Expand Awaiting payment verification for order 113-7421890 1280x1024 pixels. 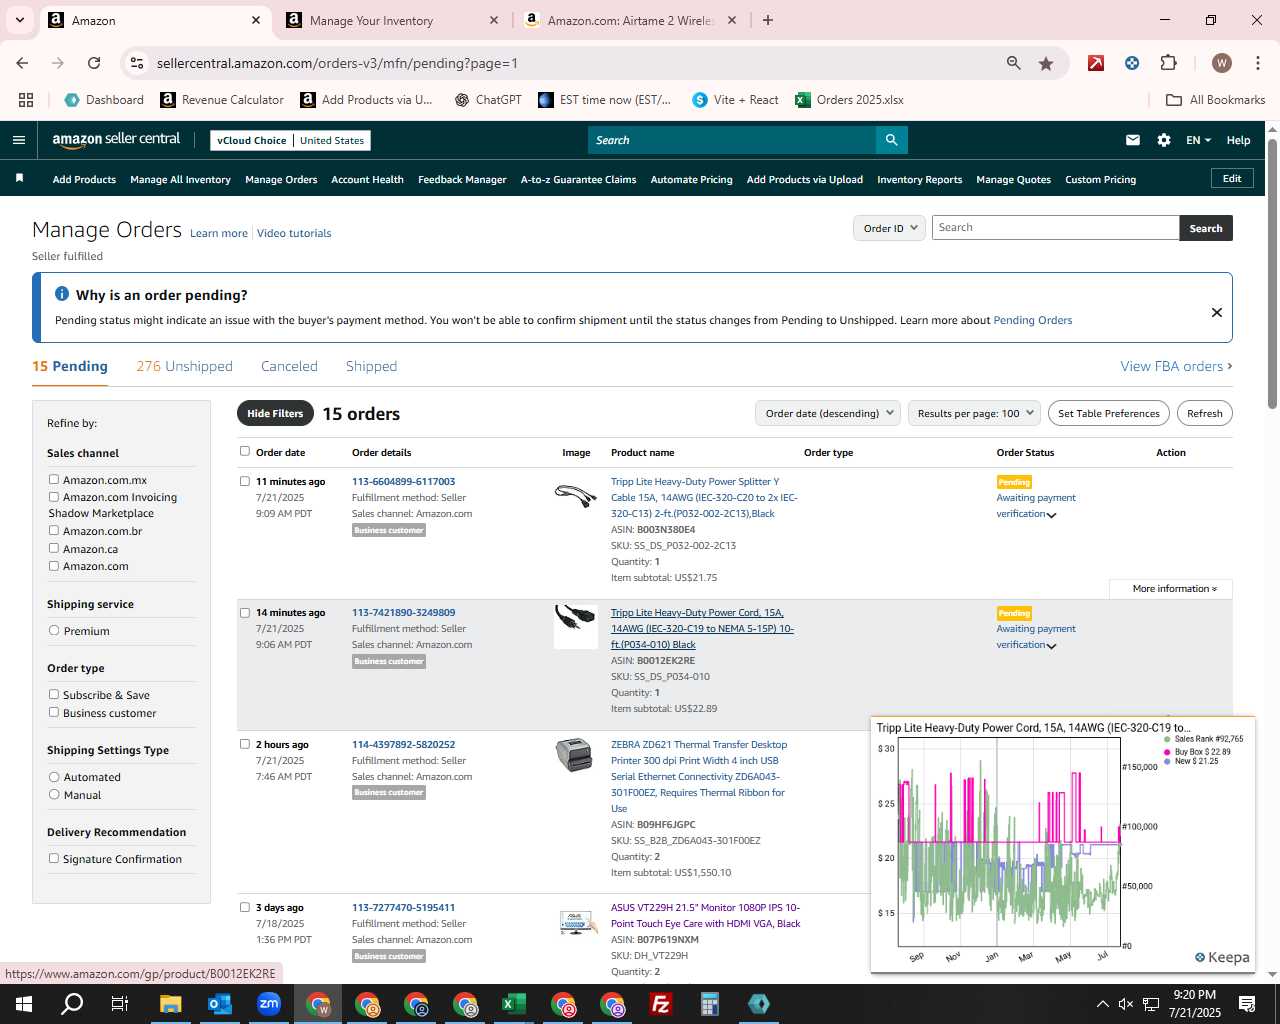[1051, 646]
